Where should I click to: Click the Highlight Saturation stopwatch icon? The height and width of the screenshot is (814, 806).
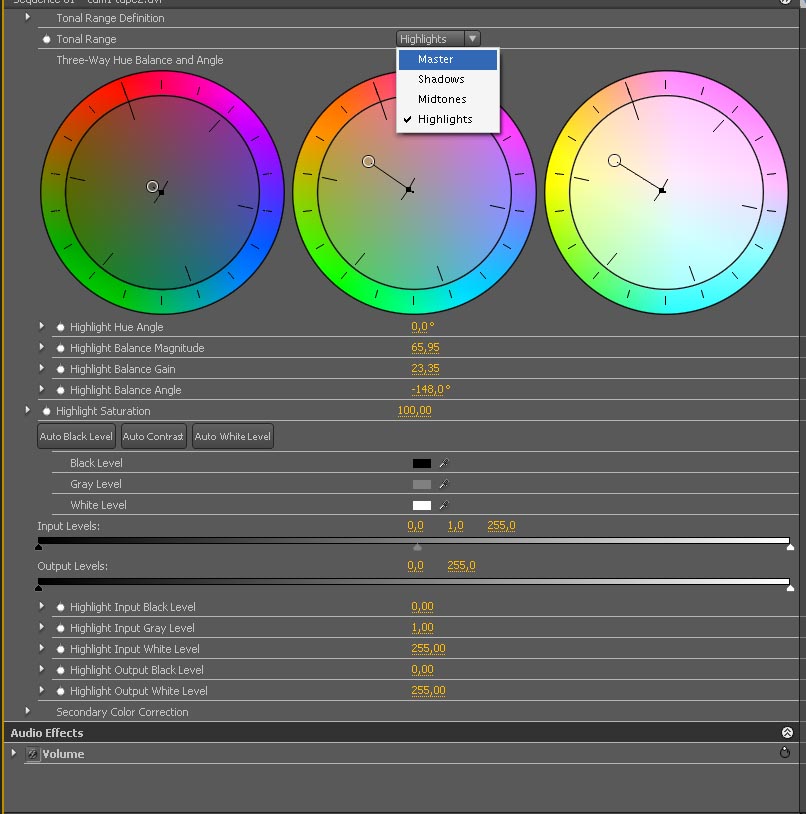[47, 411]
